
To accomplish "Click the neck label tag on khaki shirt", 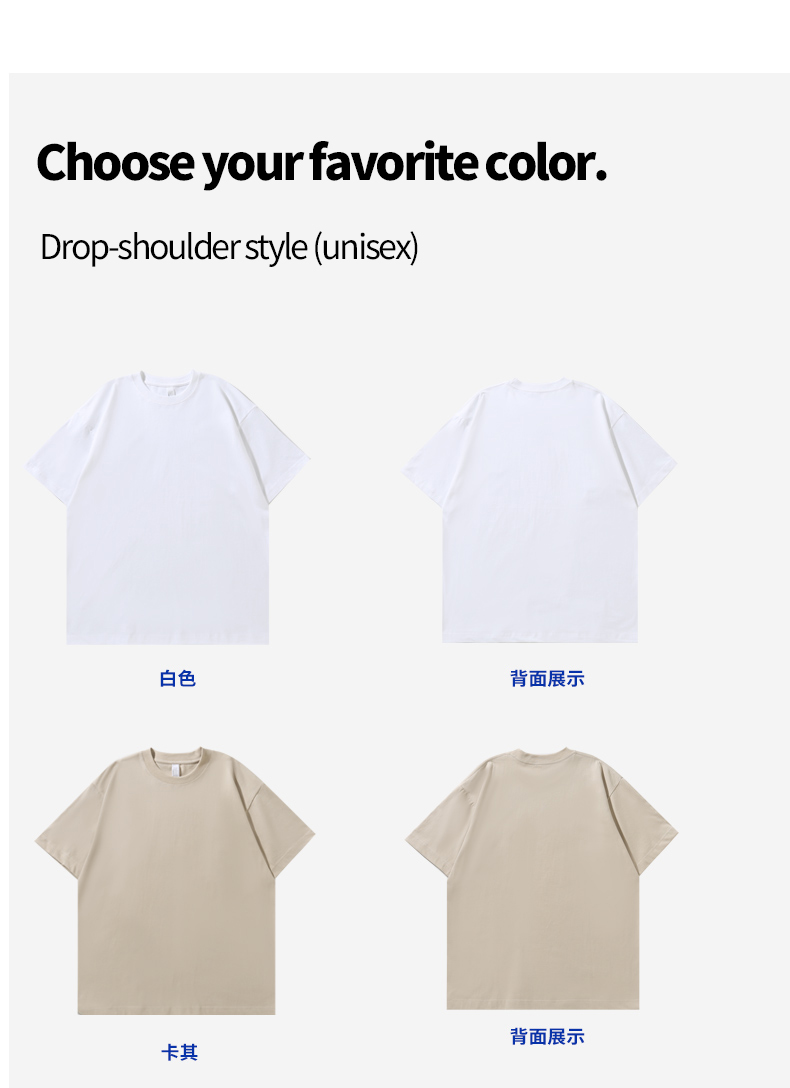I will [x=176, y=769].
